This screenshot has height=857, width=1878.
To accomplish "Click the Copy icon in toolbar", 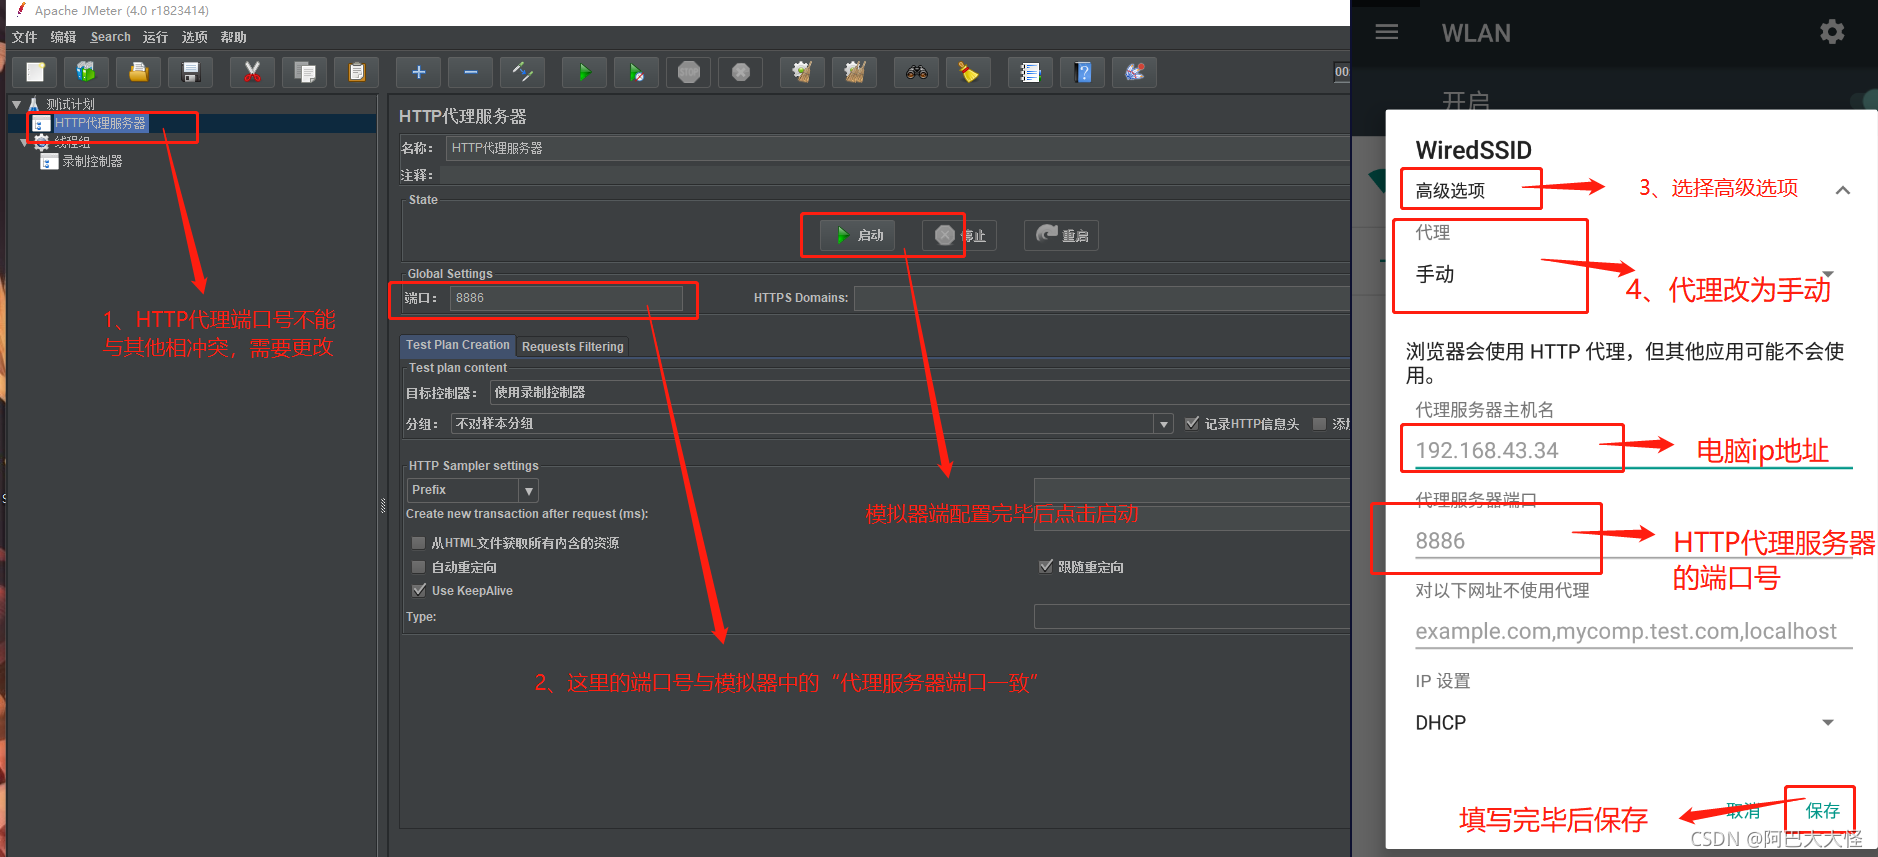I will tap(305, 72).
